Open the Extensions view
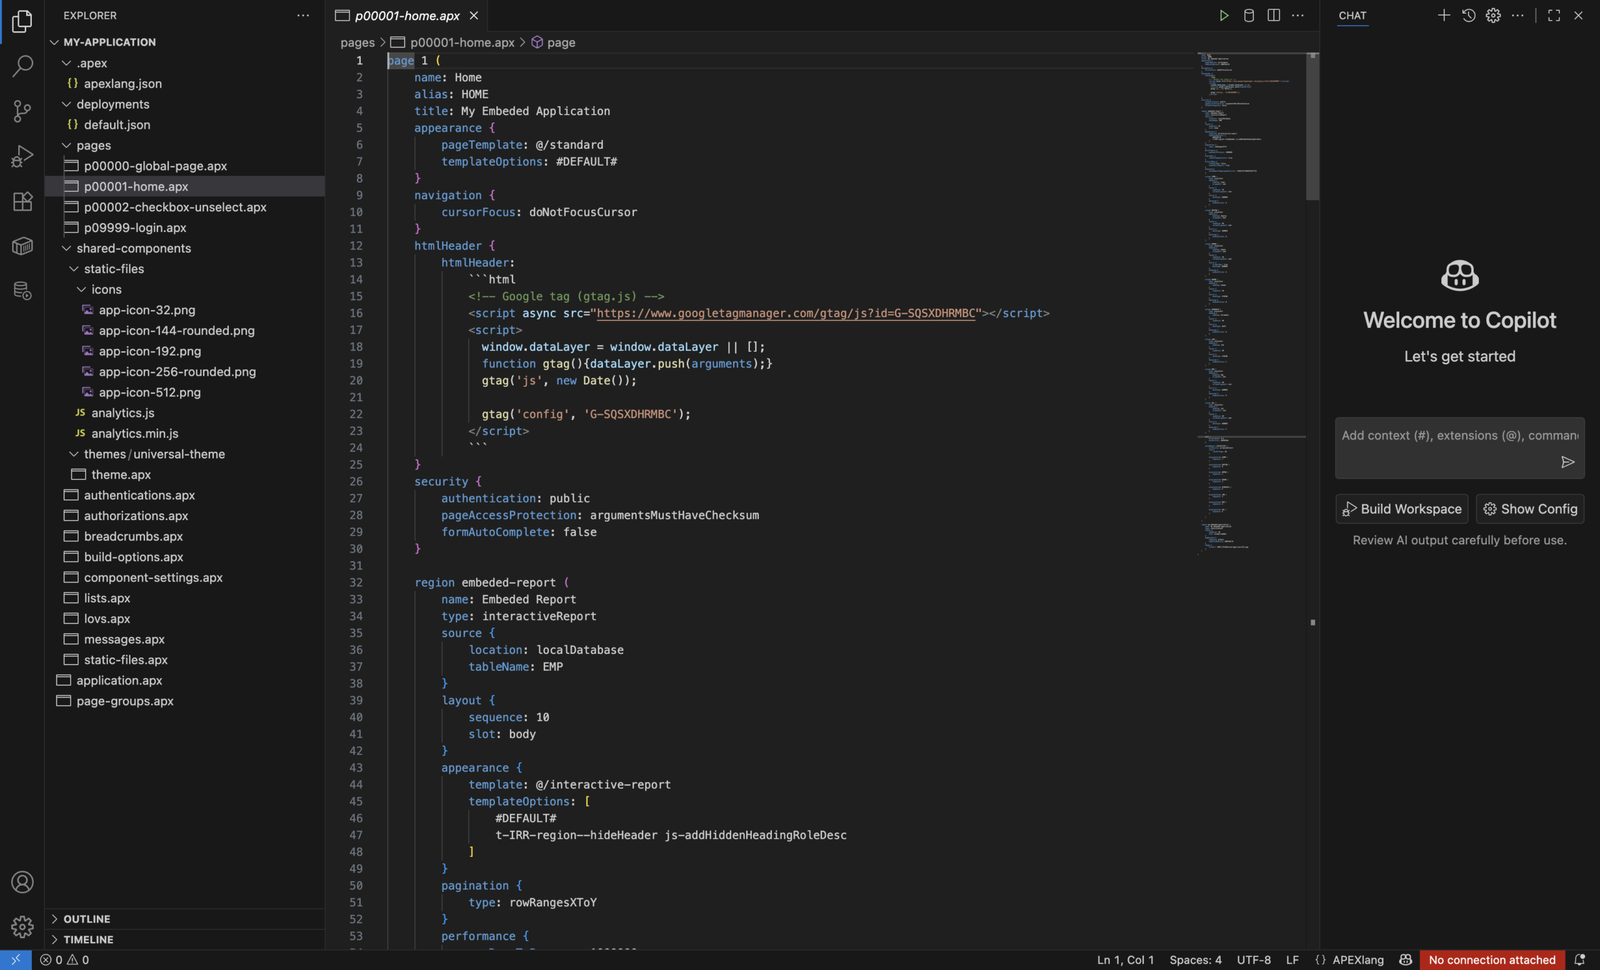The width and height of the screenshot is (1600, 970). coord(22,201)
